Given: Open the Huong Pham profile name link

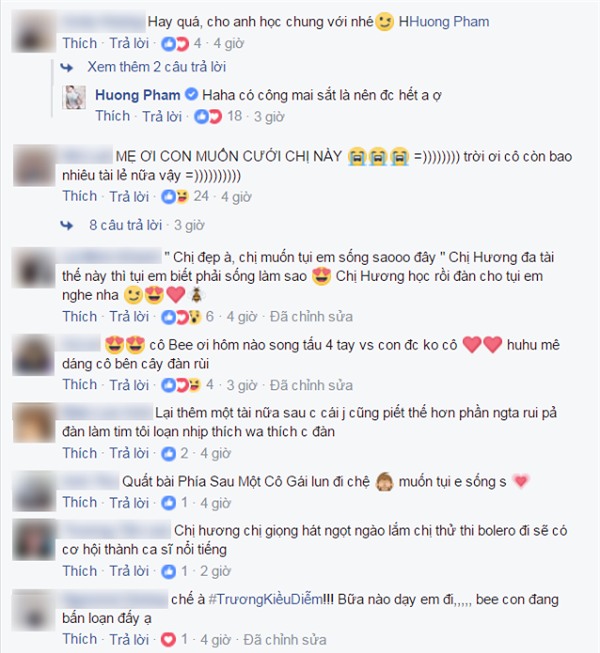Looking at the screenshot, I should tap(138, 95).
